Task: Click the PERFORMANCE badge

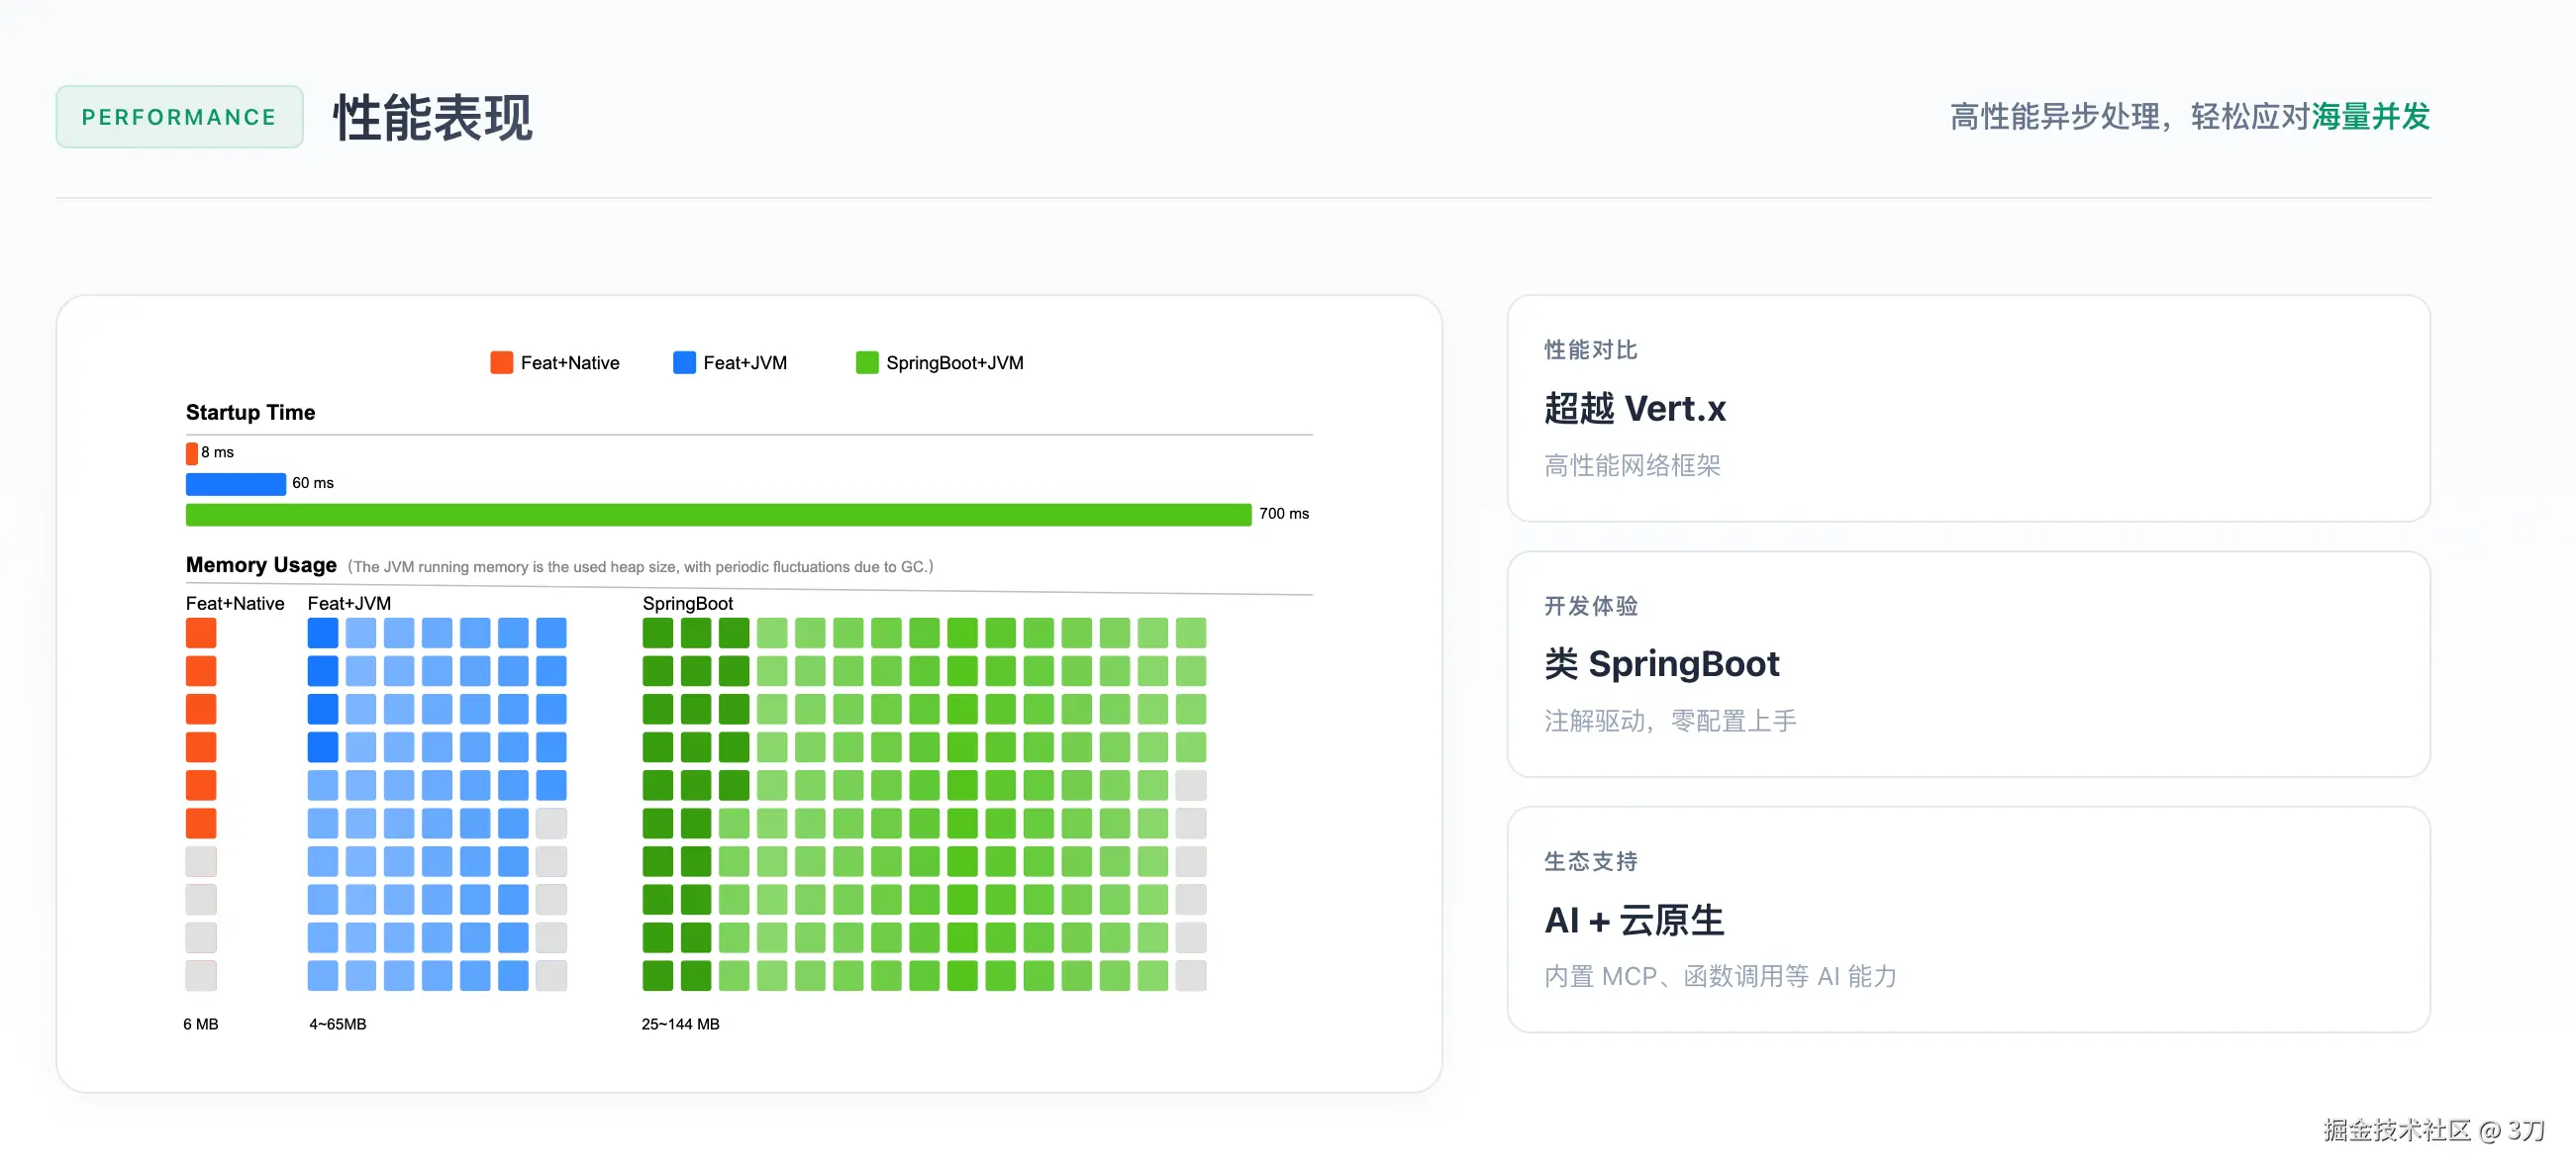Action: point(179,117)
